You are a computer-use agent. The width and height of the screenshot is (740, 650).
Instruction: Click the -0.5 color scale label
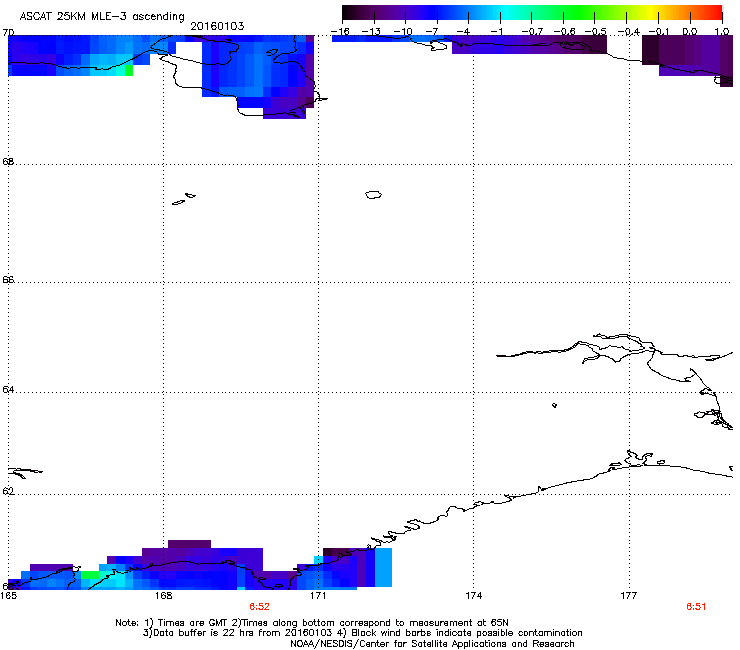click(596, 32)
